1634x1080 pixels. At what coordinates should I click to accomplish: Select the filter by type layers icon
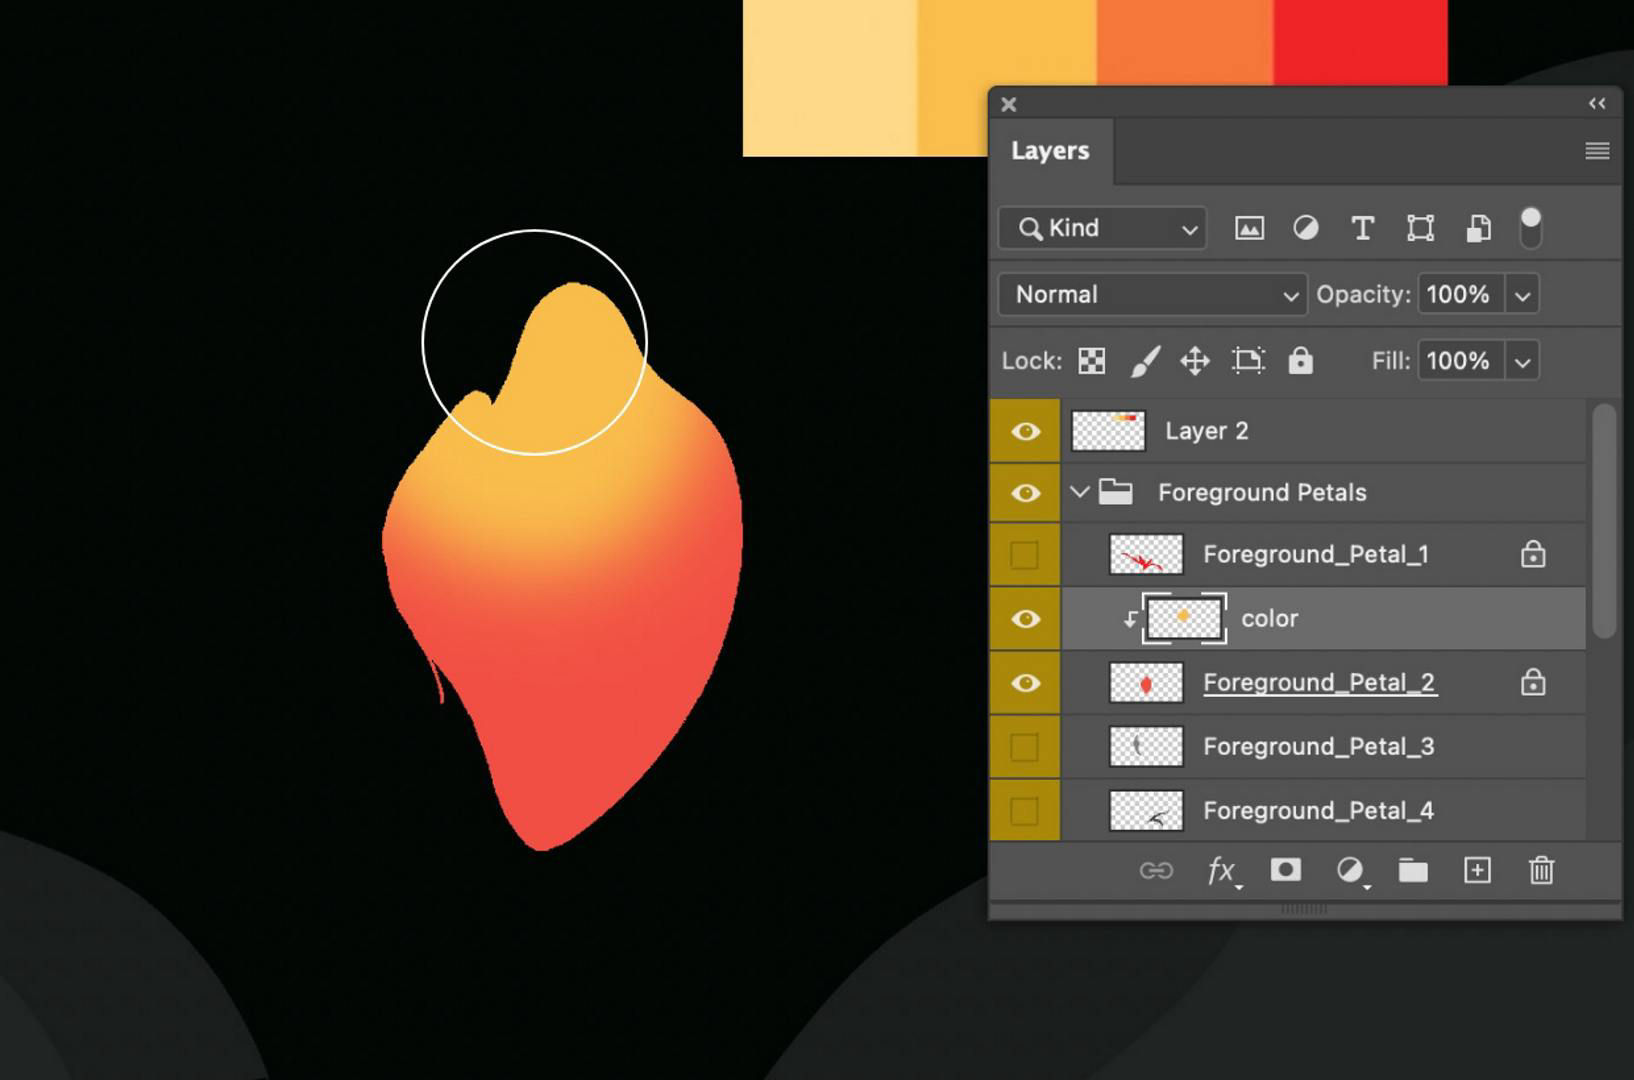[1362, 228]
